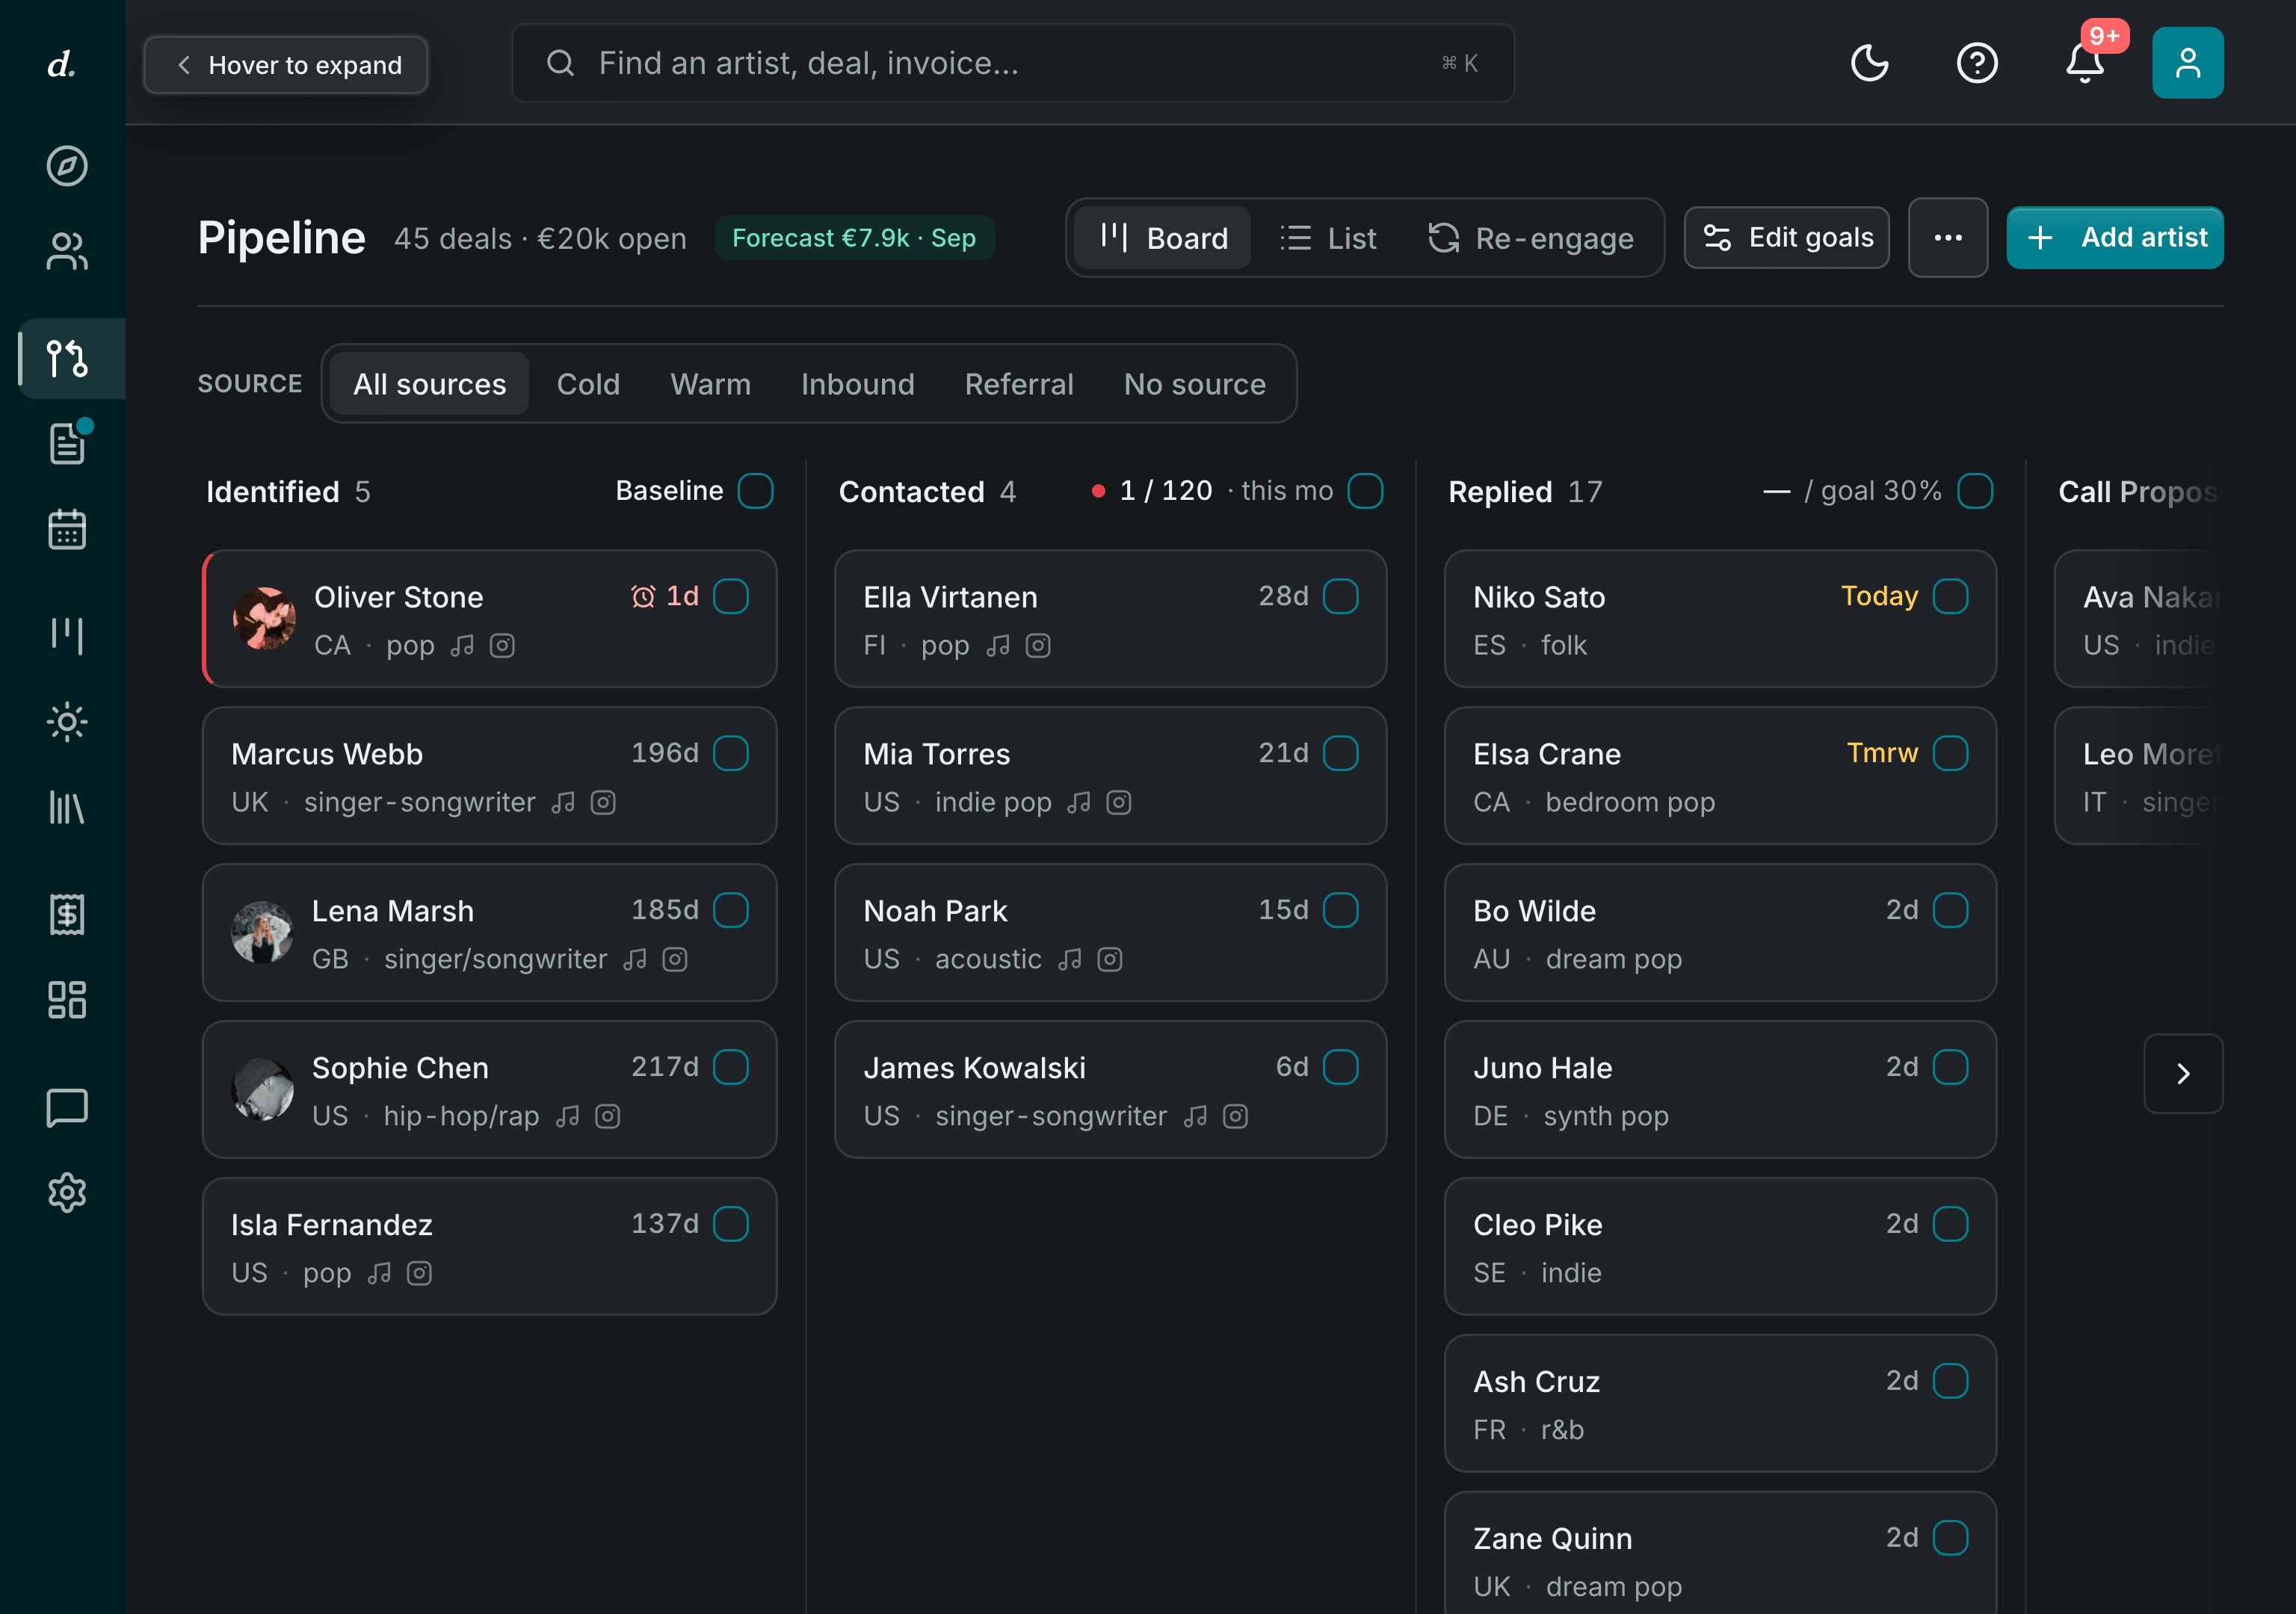Open the help question mark icon
Screen dimensions: 2296x1614
(x=1976, y=63)
